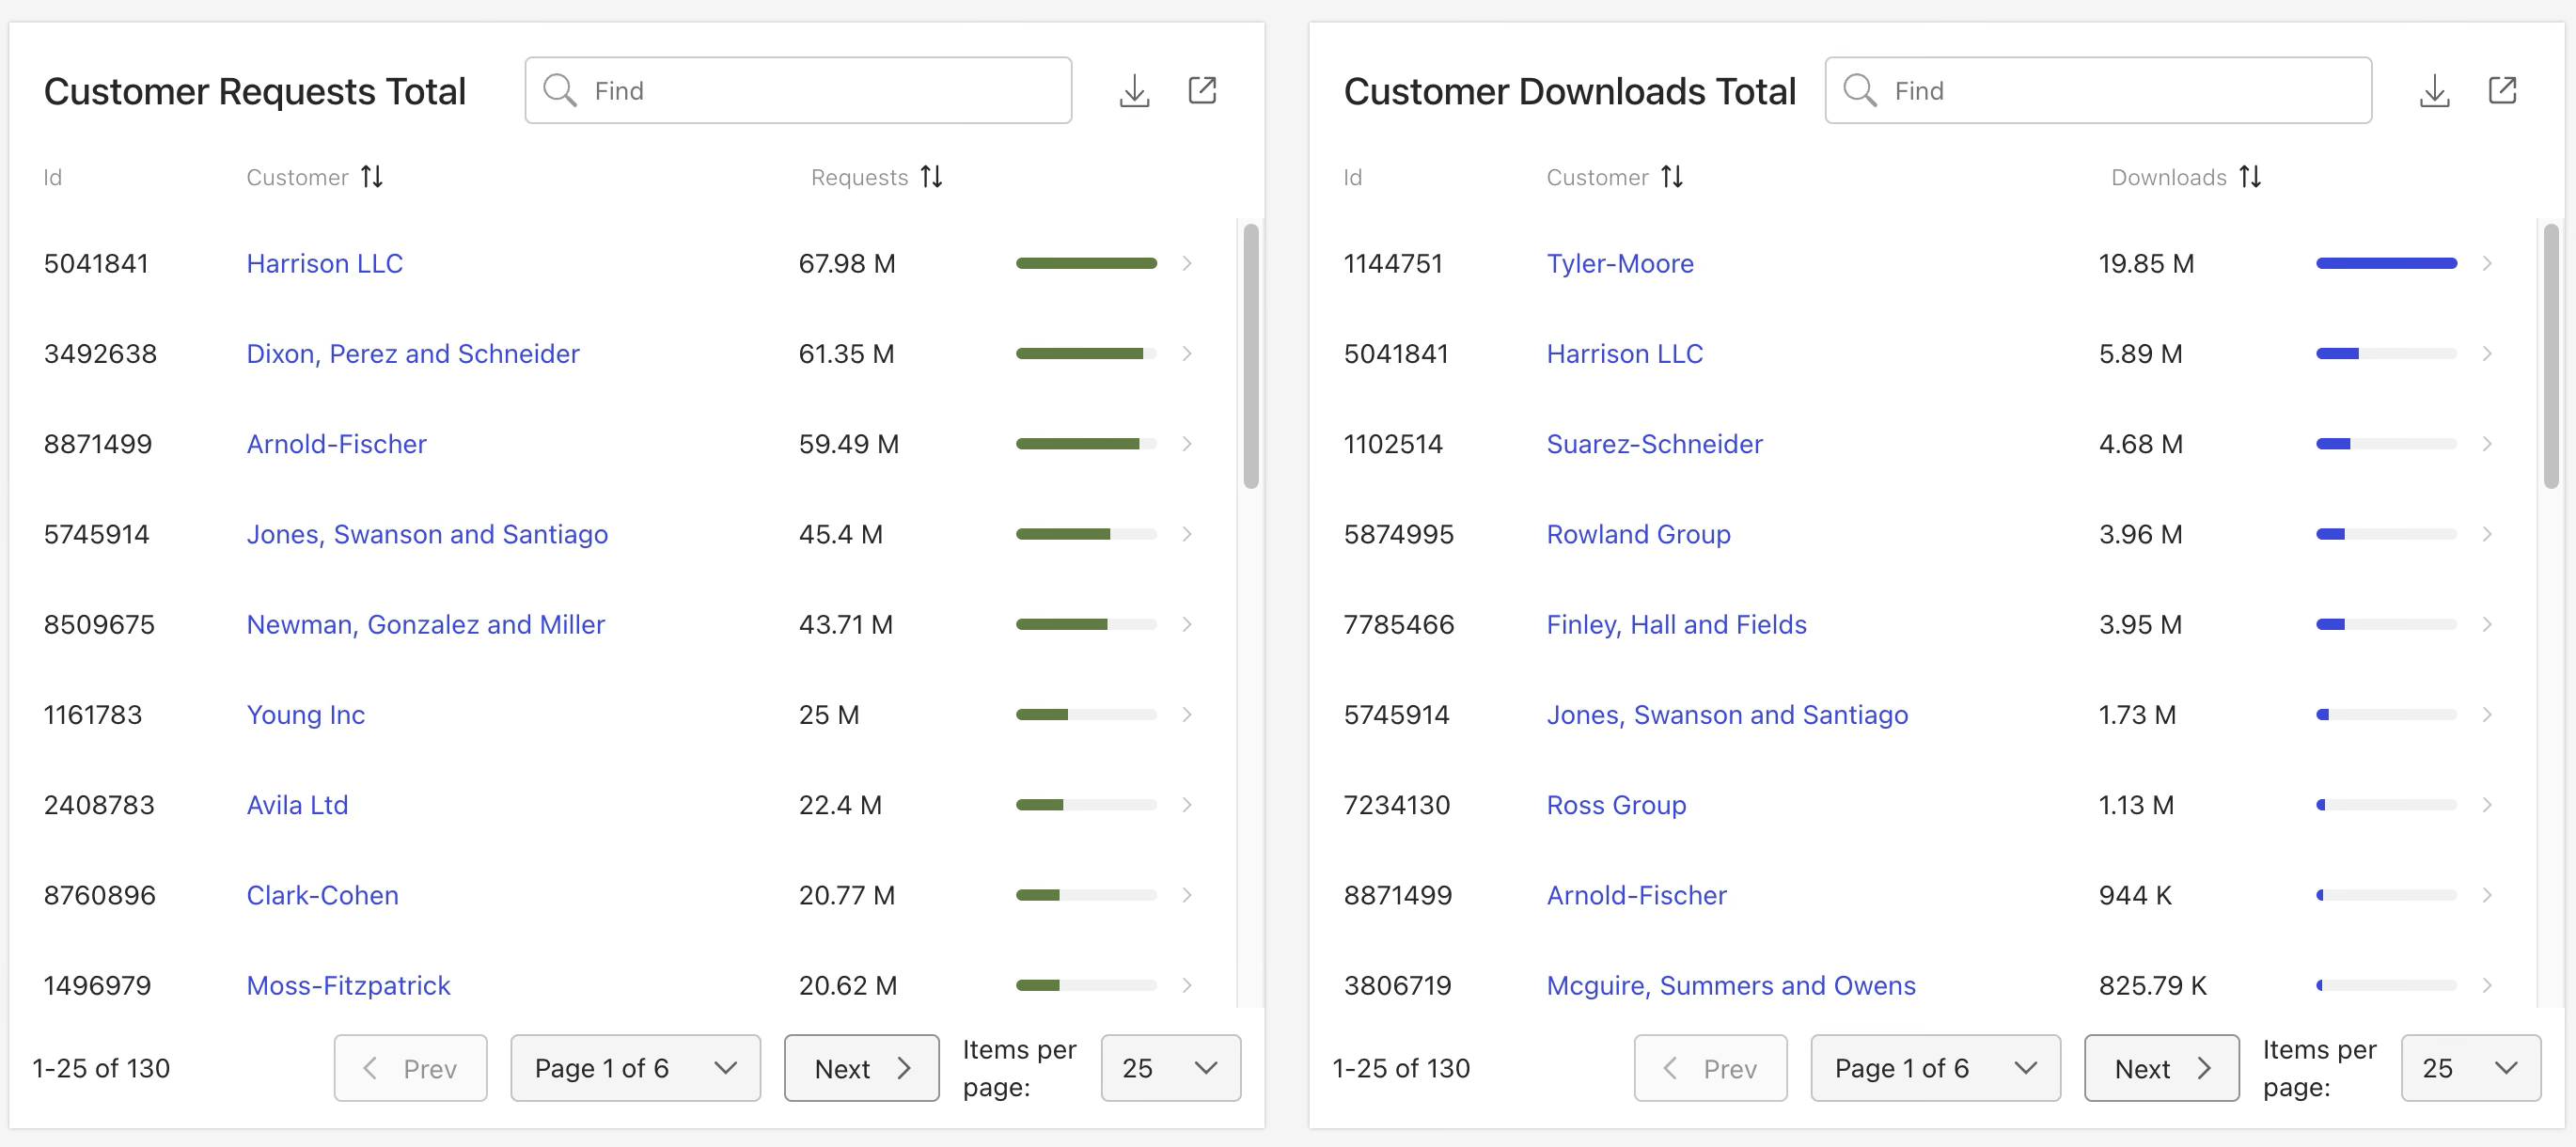Image resolution: width=2576 pixels, height=1147 pixels.
Task: Click Prev button in requests table
Action: pyautogui.click(x=410, y=1068)
